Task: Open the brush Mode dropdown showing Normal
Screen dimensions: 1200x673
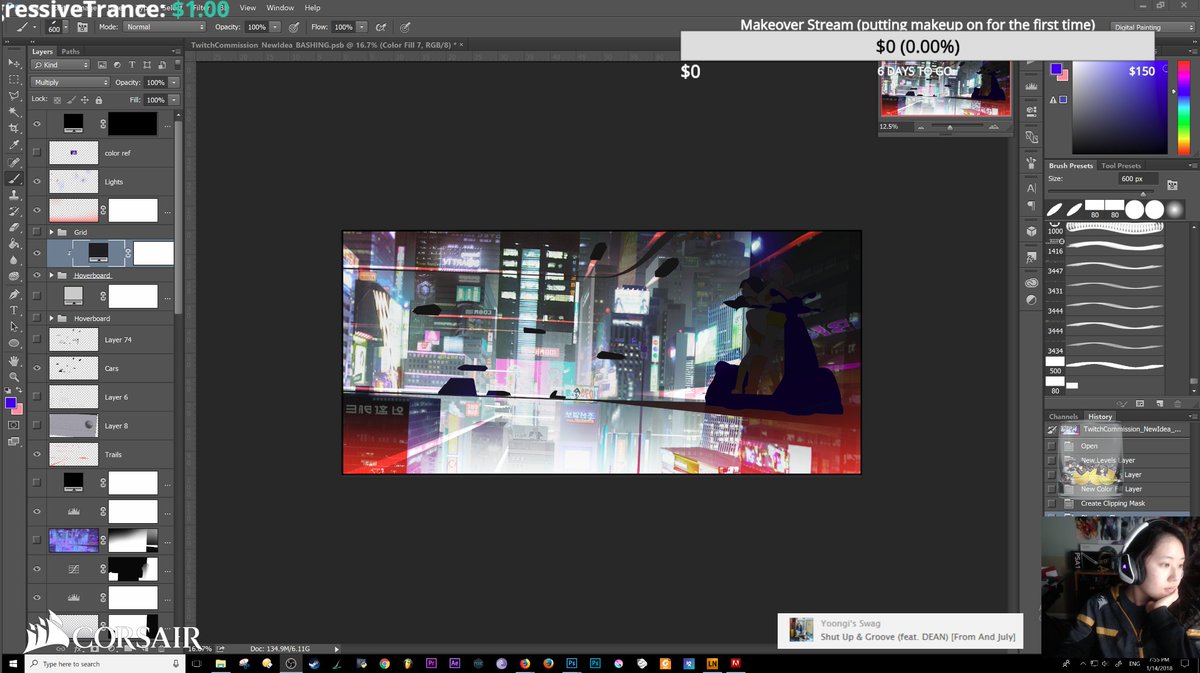Action: [164, 27]
